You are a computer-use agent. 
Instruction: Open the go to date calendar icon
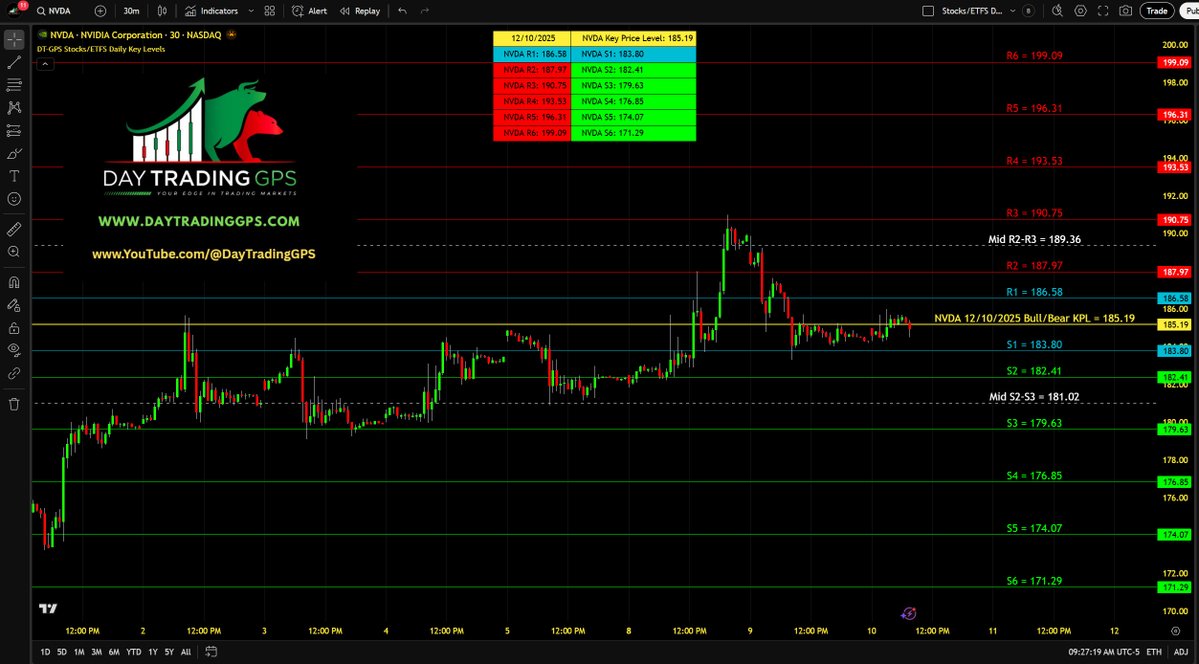(x=211, y=652)
